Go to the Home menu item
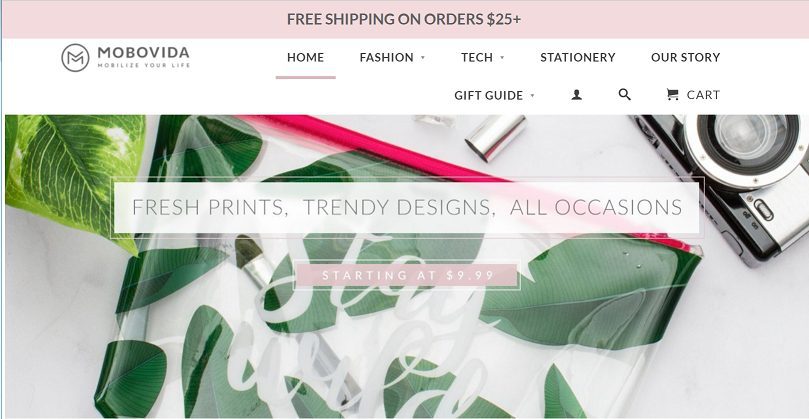 (305, 57)
